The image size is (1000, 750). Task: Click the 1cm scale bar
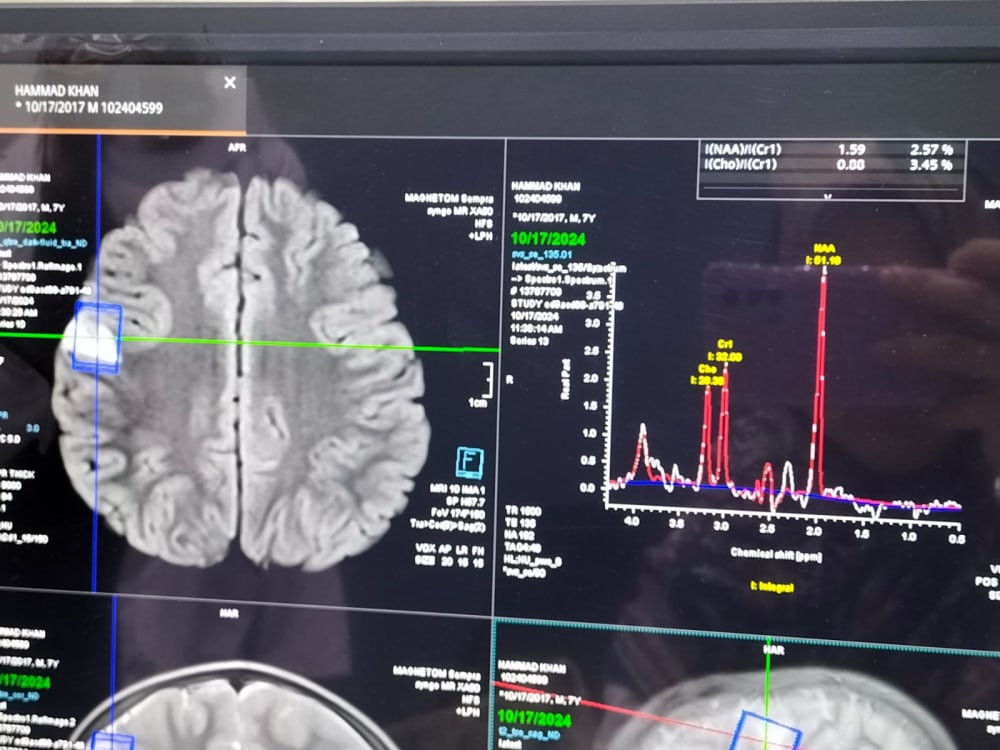point(483,384)
